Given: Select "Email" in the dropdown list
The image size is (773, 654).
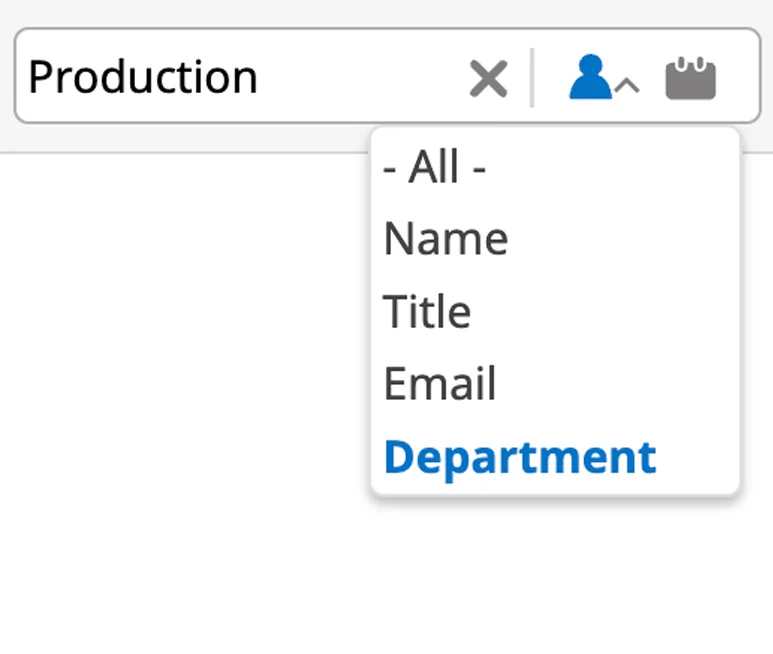Looking at the screenshot, I should point(440,383).
